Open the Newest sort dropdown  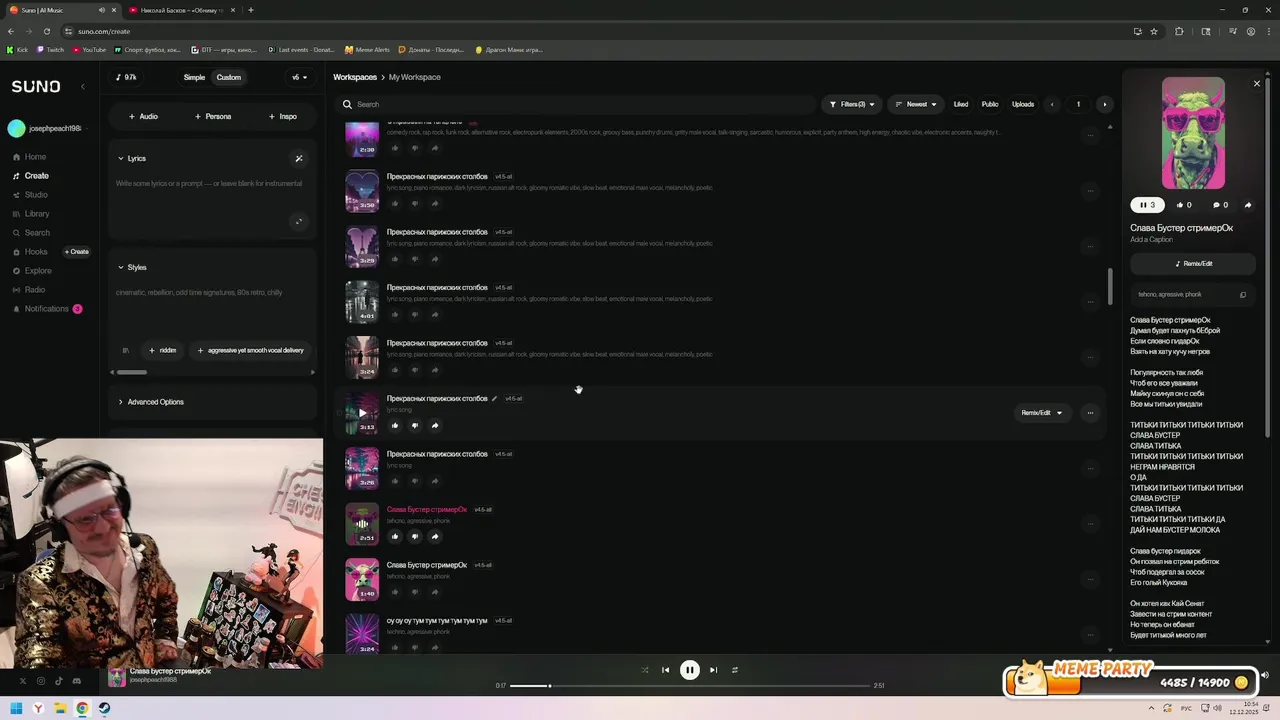pyautogui.click(x=916, y=104)
